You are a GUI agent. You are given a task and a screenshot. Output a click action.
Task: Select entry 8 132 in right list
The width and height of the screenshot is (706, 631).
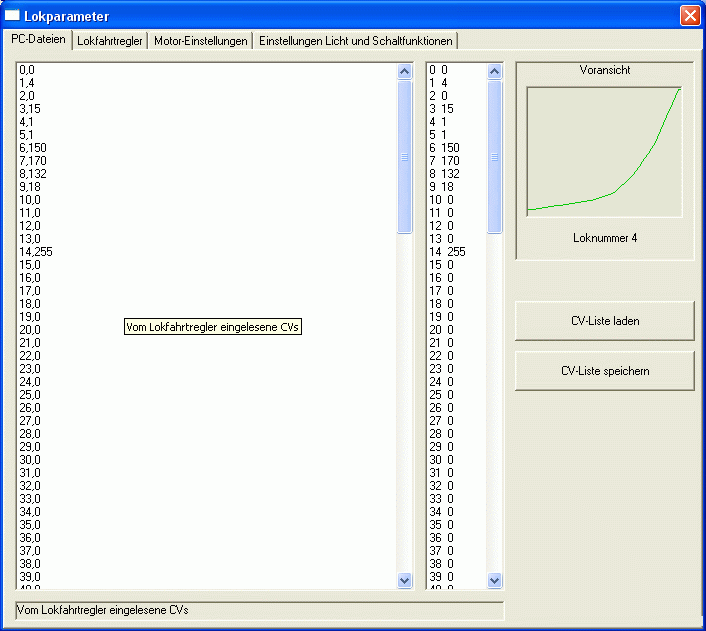coord(444,174)
